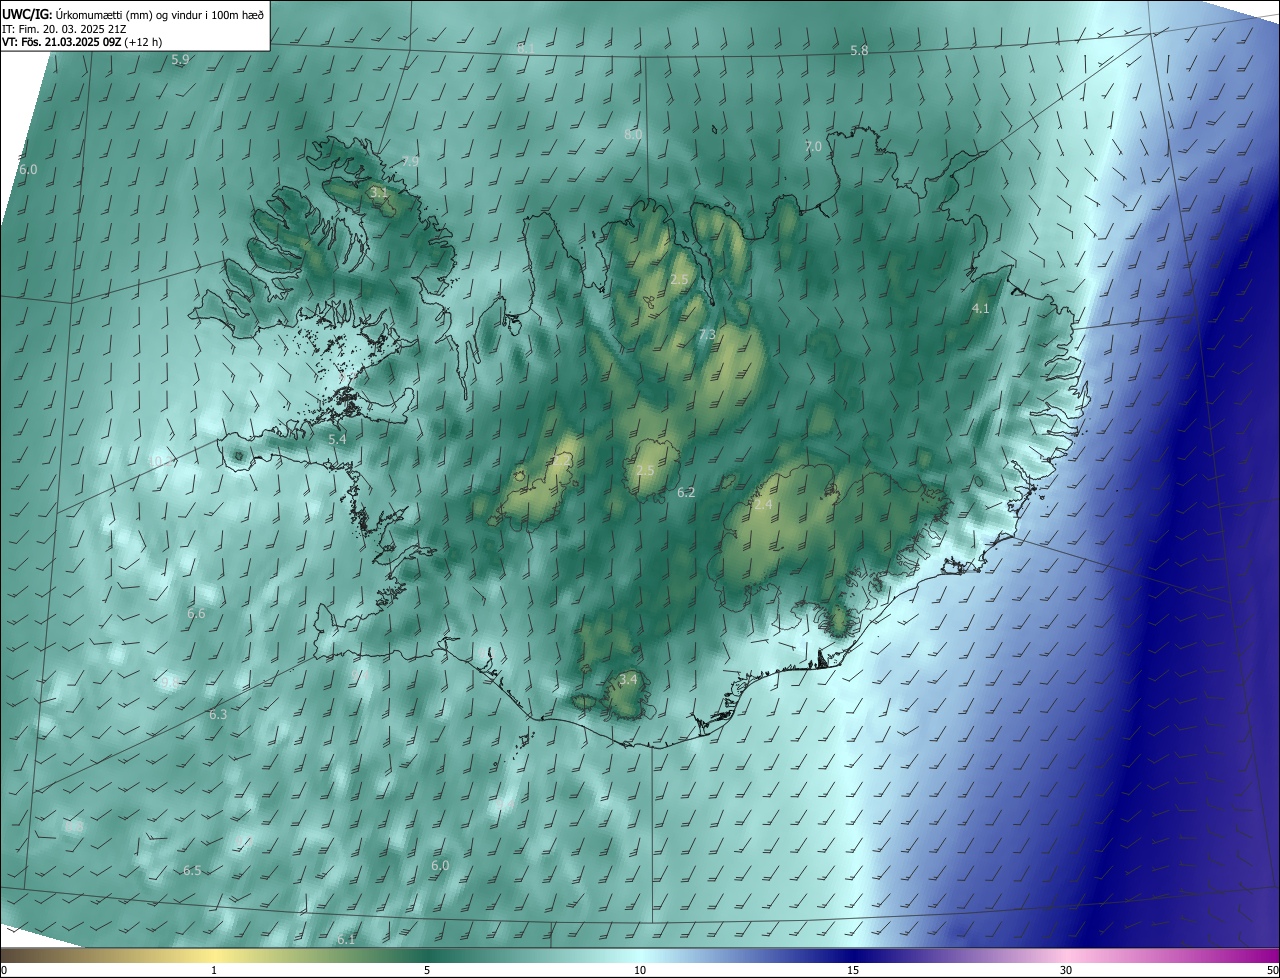Viewport: 1280px width, 978px height.
Task: Click the valid time 'VT: Fös. 21.03.2025 09Z (+12 h)'
Action: pos(82,42)
